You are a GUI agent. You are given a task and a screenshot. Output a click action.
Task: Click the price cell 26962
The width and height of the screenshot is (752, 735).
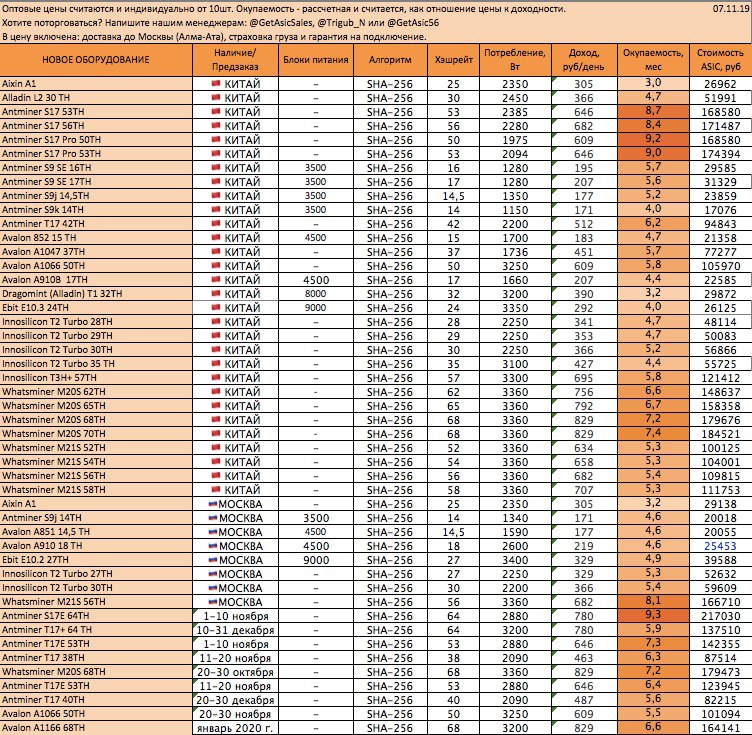(720, 84)
